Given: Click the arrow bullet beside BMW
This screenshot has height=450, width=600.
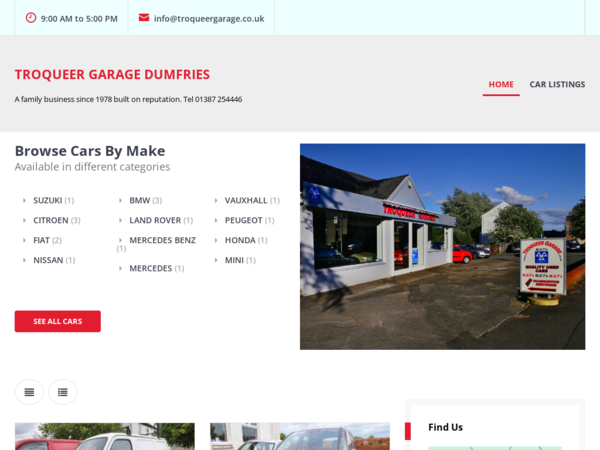Looking at the screenshot, I should click(x=120, y=201).
